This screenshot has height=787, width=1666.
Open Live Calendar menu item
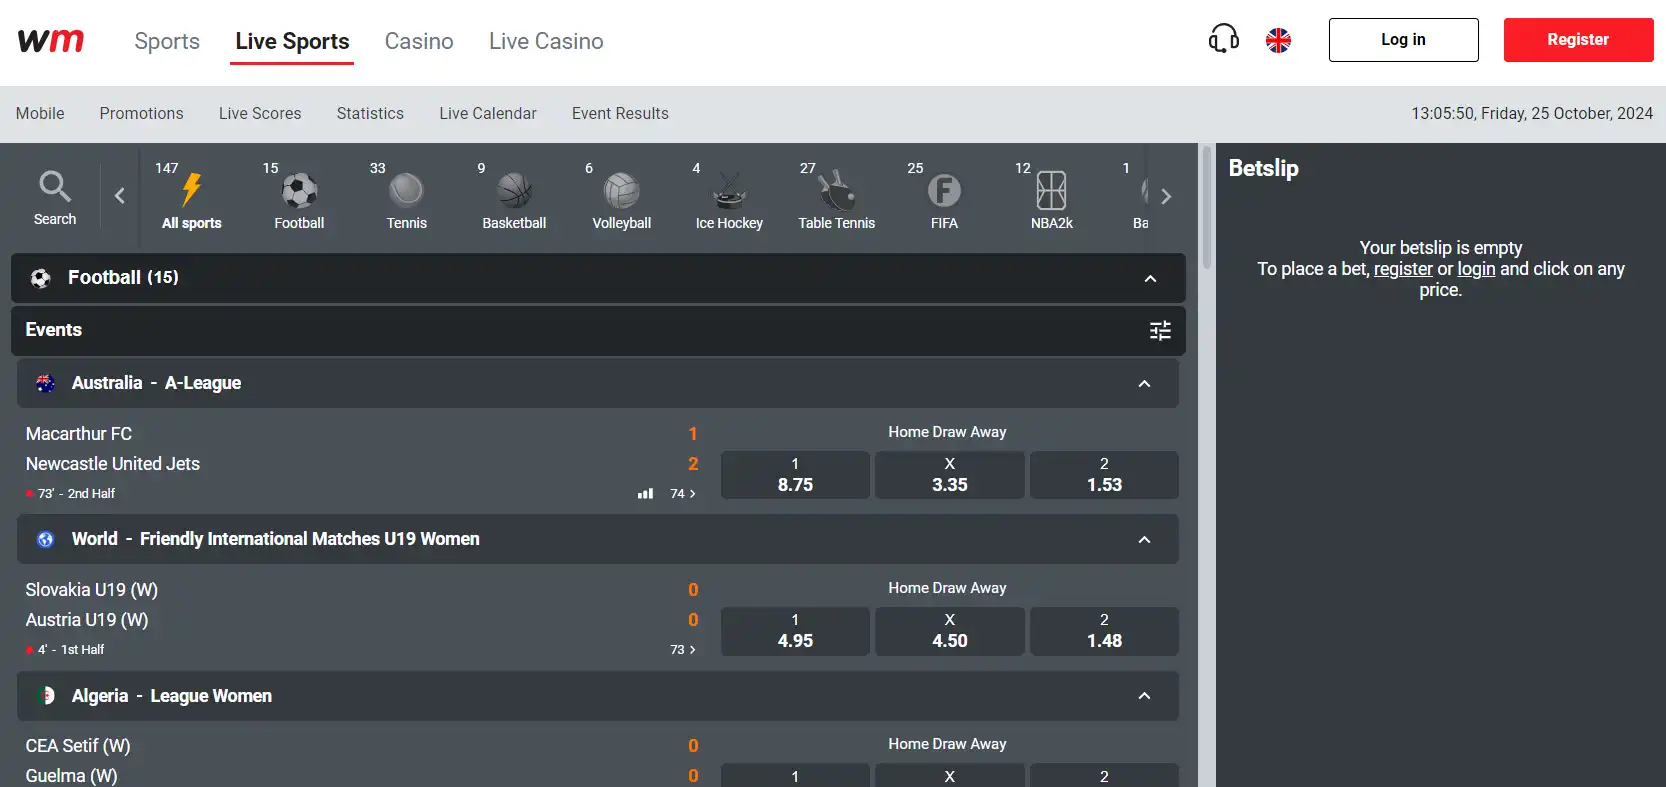coord(488,114)
